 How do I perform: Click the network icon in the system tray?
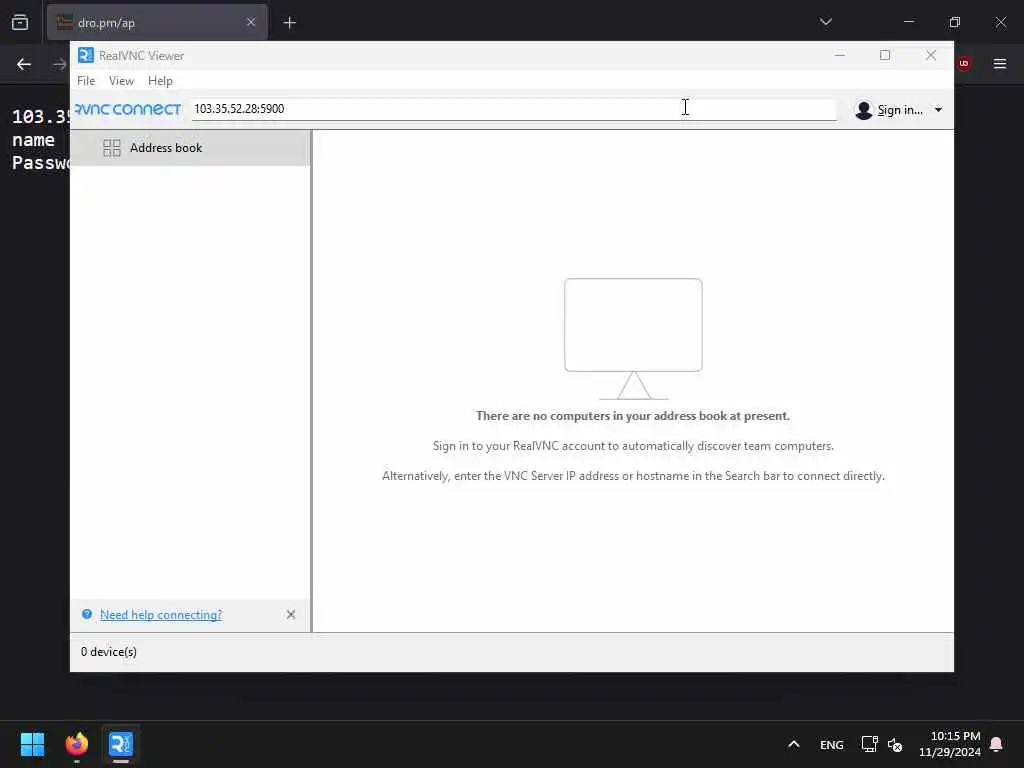pyautogui.click(x=869, y=744)
